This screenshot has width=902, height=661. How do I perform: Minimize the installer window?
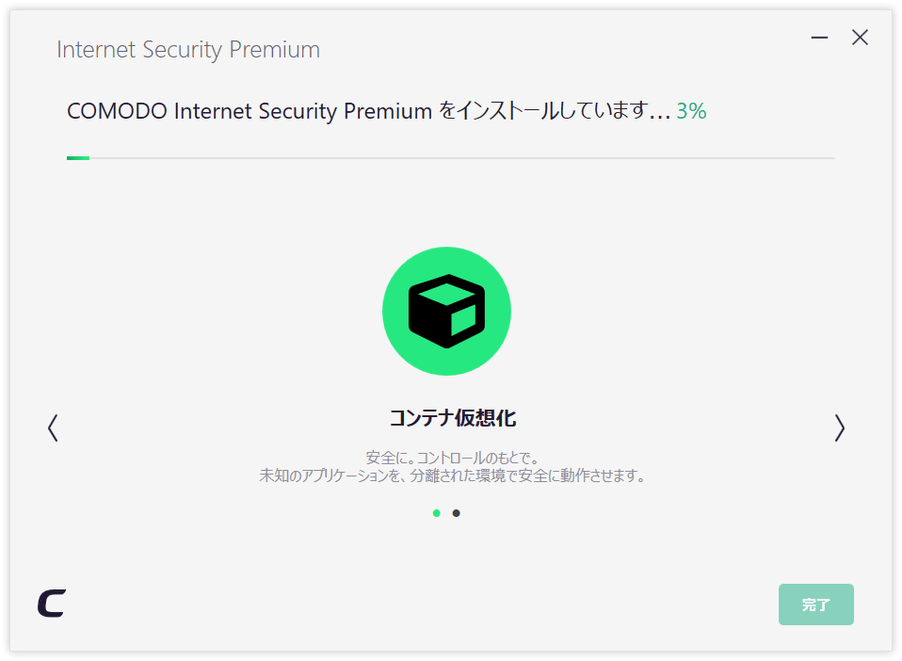pyautogui.click(x=819, y=38)
